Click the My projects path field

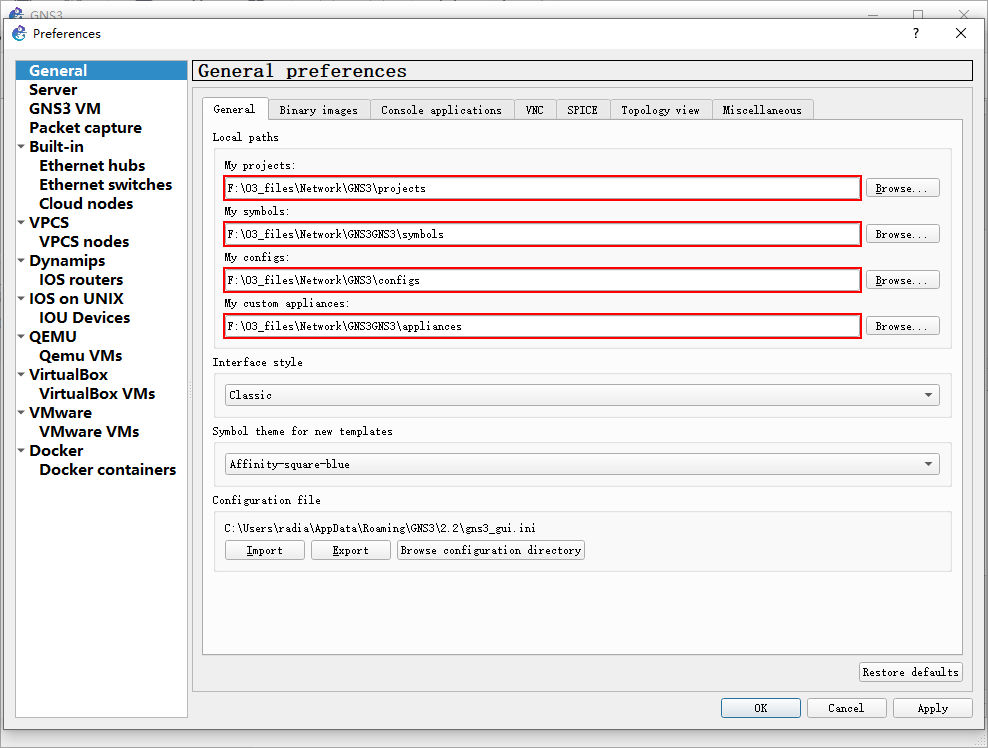coord(542,188)
